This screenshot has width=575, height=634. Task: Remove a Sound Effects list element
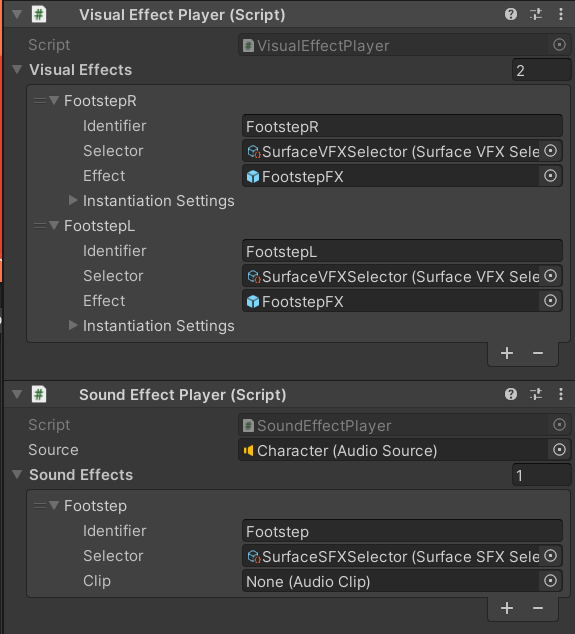(x=538, y=608)
